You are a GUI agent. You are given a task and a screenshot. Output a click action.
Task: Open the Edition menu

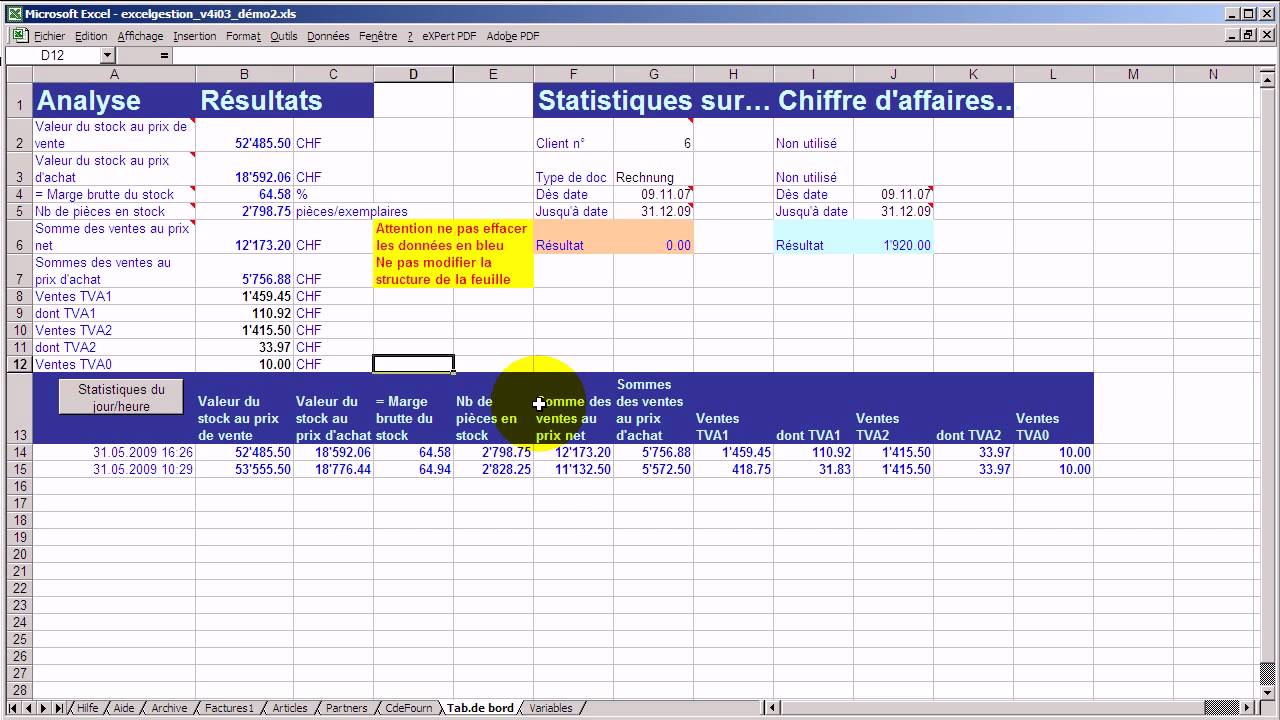[x=91, y=36]
